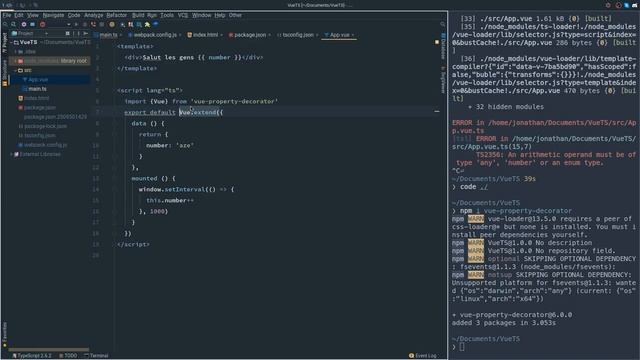640x360 pixels.
Task: Close the main.ts editor tab
Action: [x=121, y=35]
